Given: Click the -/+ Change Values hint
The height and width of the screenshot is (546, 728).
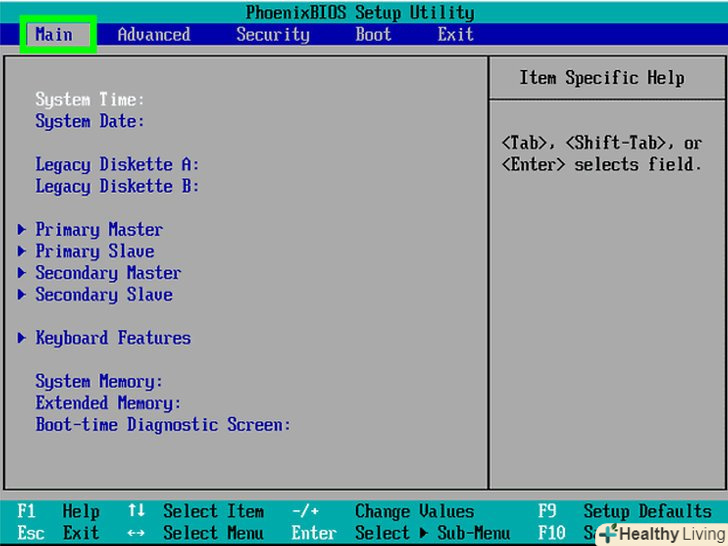Looking at the screenshot, I should (383, 511).
